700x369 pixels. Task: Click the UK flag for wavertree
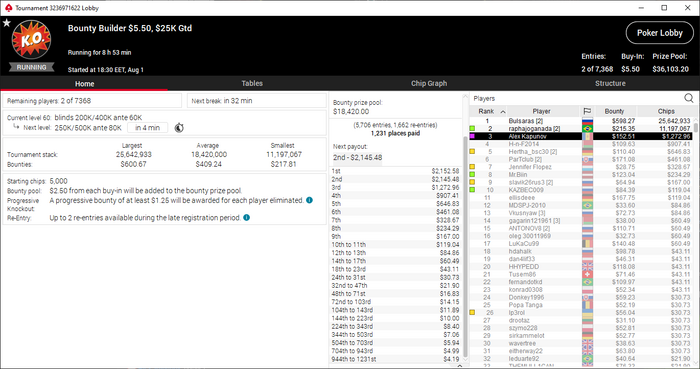[588, 343]
